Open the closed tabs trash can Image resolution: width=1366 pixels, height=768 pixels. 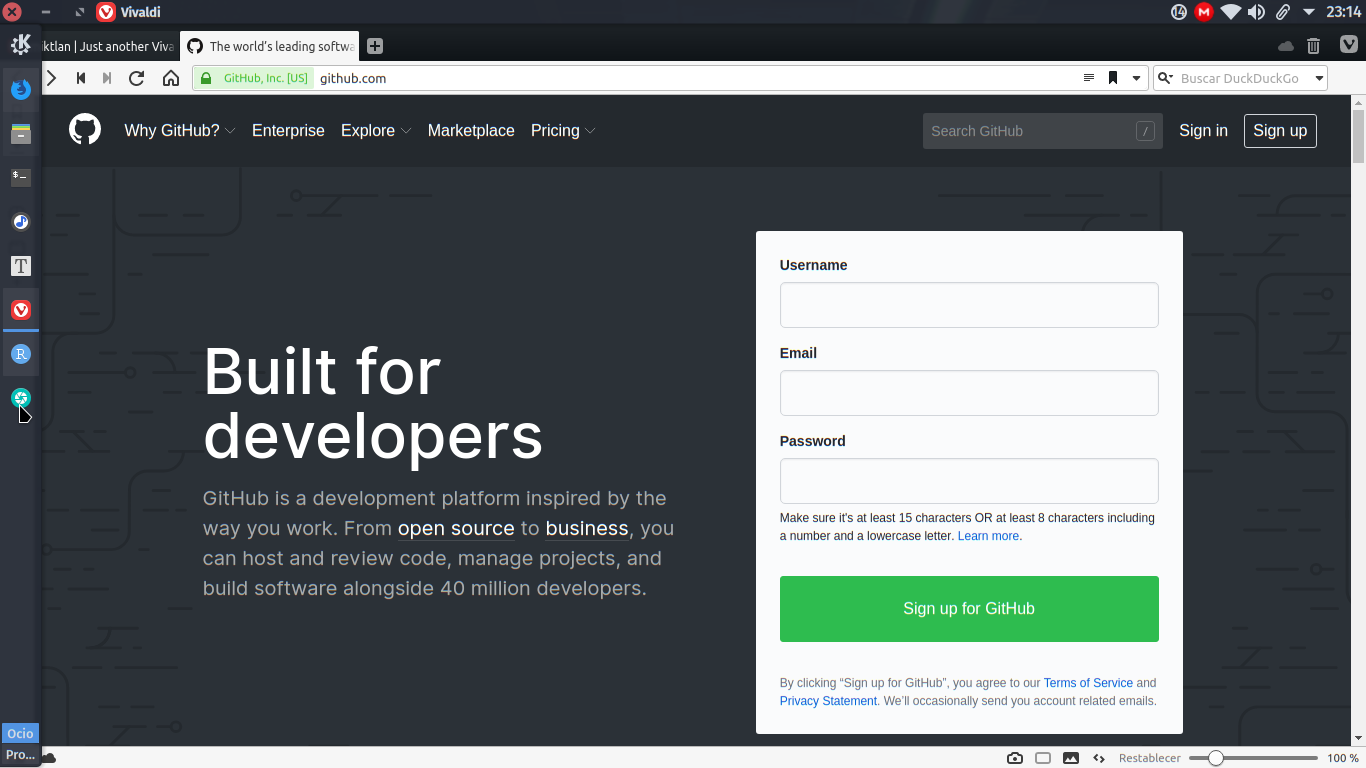[1314, 46]
